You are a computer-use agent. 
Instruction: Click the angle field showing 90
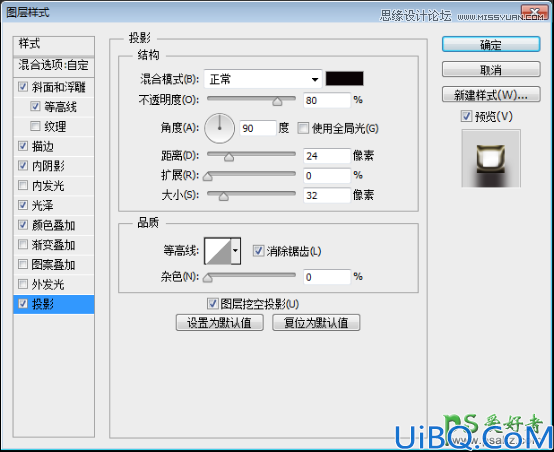(x=258, y=128)
